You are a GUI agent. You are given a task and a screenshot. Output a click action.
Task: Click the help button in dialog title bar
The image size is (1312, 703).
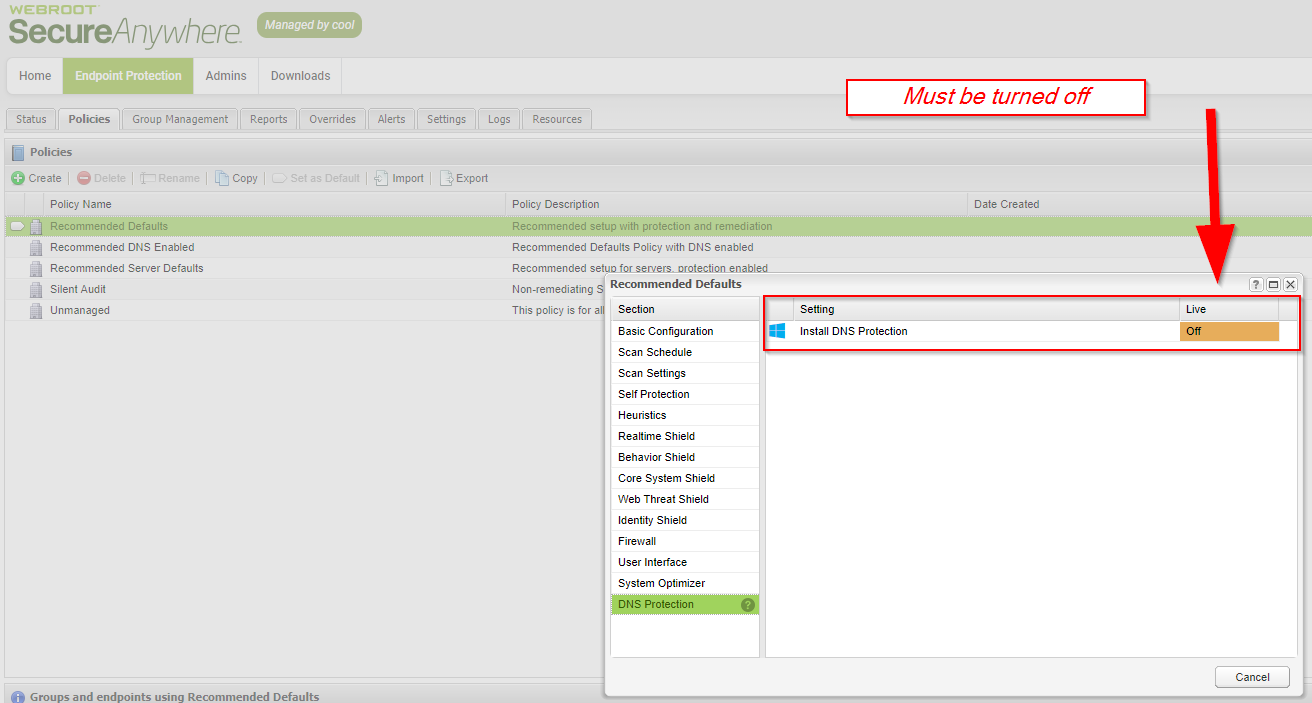click(1256, 285)
